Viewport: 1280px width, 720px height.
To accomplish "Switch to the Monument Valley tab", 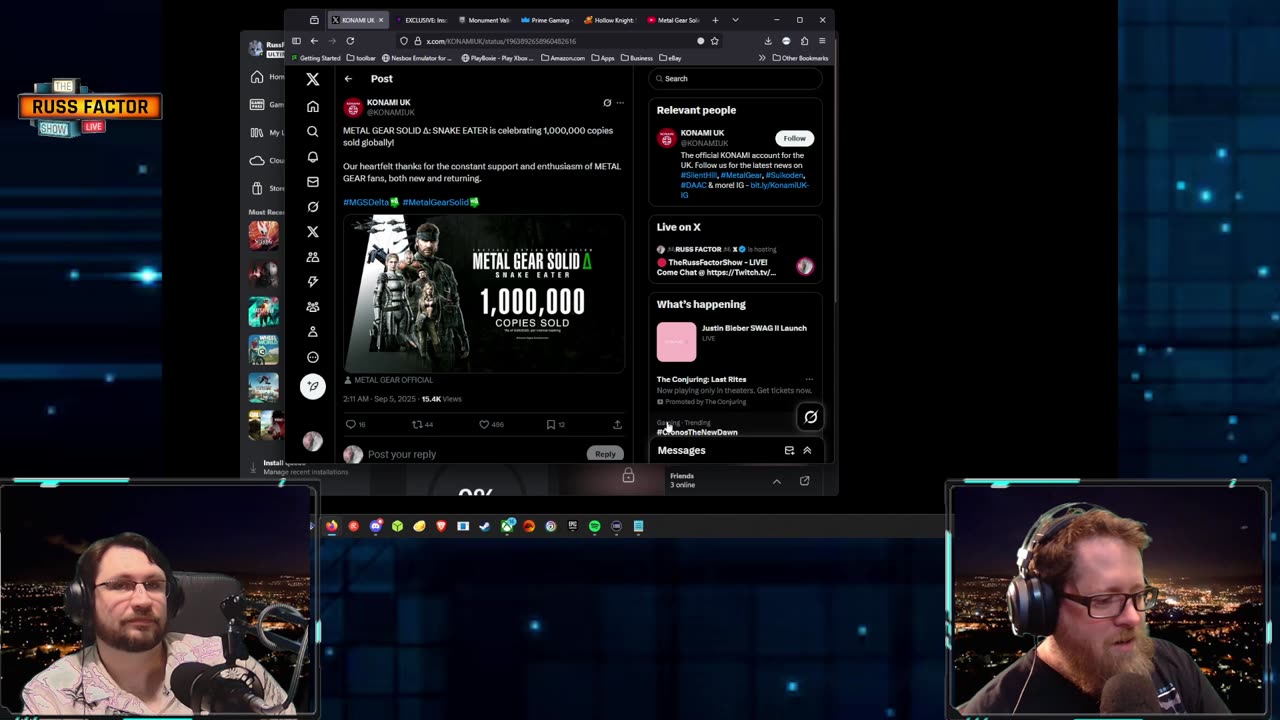I will [484, 20].
